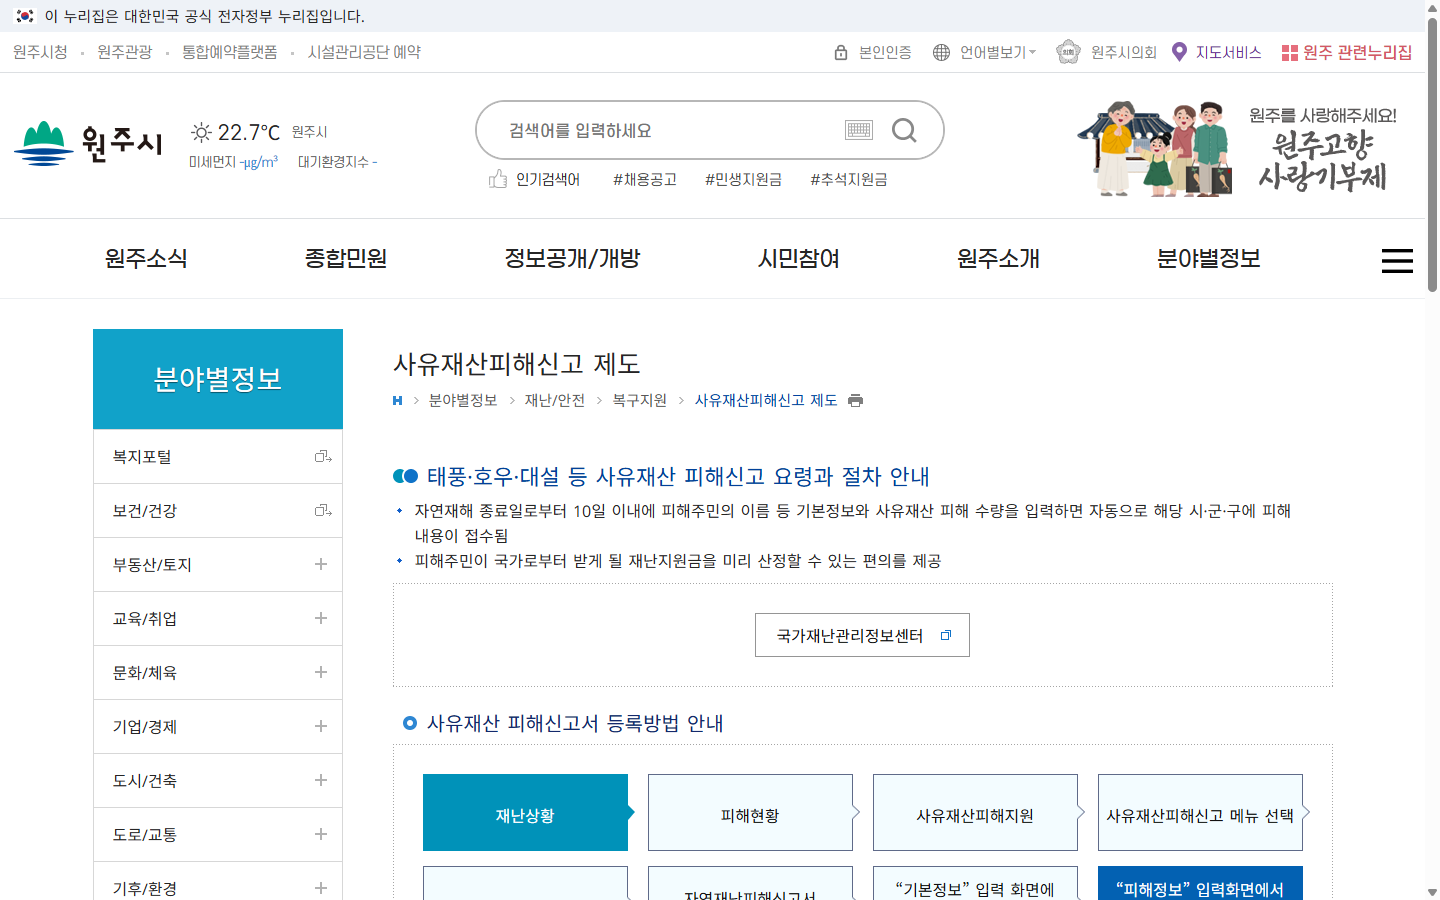This screenshot has width=1440, height=900.
Task: Click the page vertical scrollbar thumb
Action: (1432, 155)
